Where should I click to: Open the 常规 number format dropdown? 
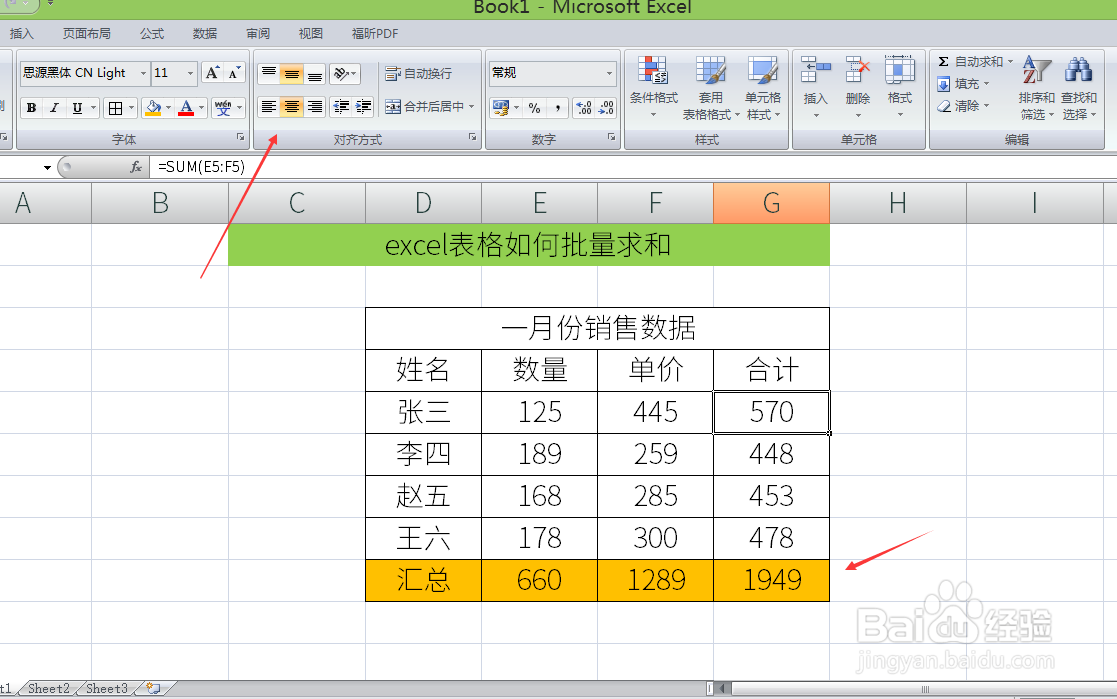pos(551,72)
